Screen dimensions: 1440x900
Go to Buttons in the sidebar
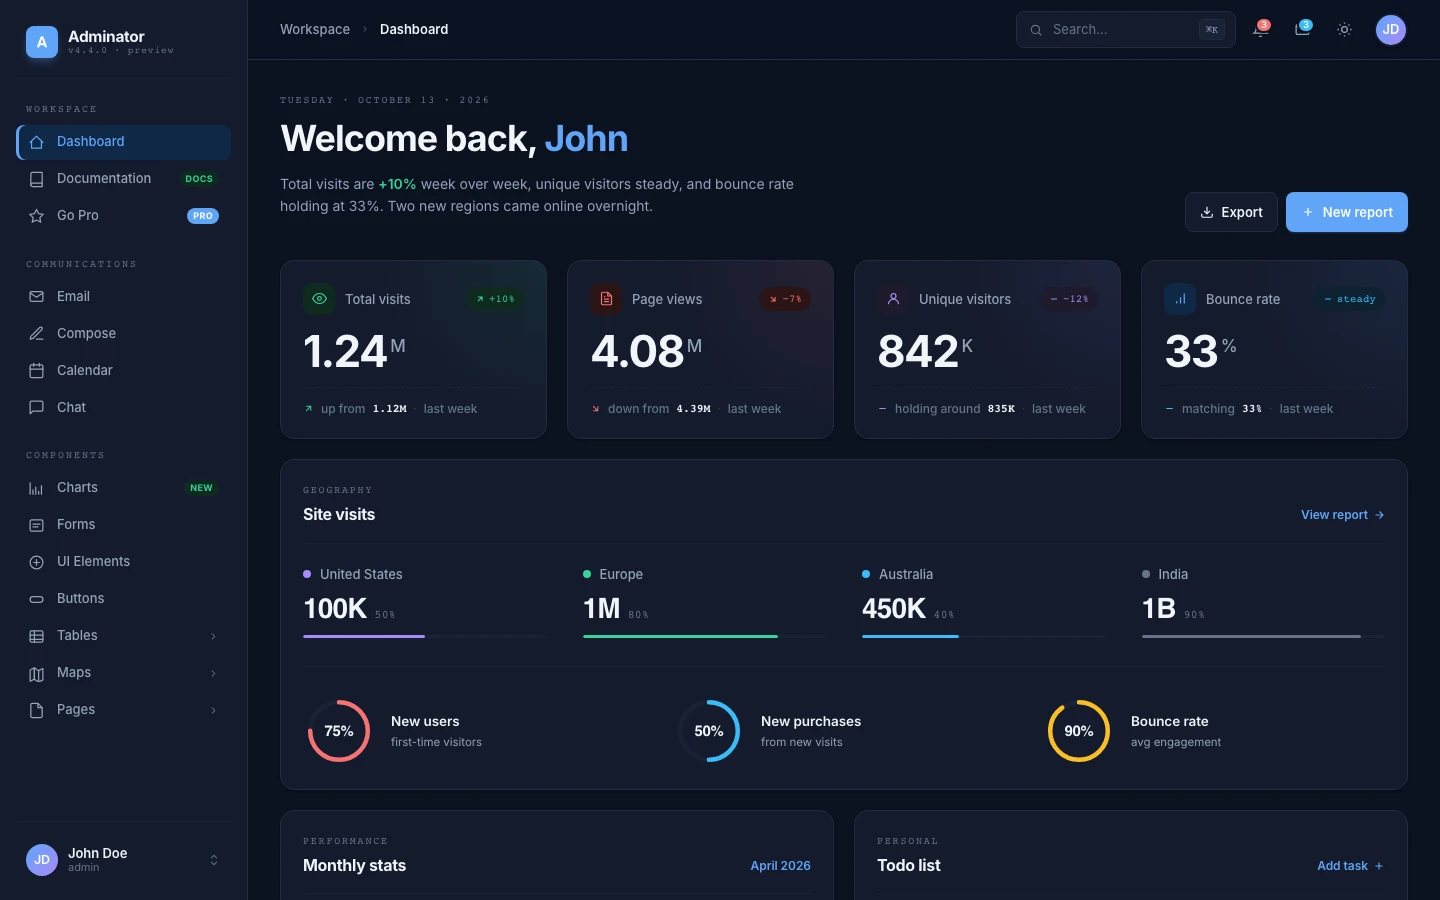124,599
